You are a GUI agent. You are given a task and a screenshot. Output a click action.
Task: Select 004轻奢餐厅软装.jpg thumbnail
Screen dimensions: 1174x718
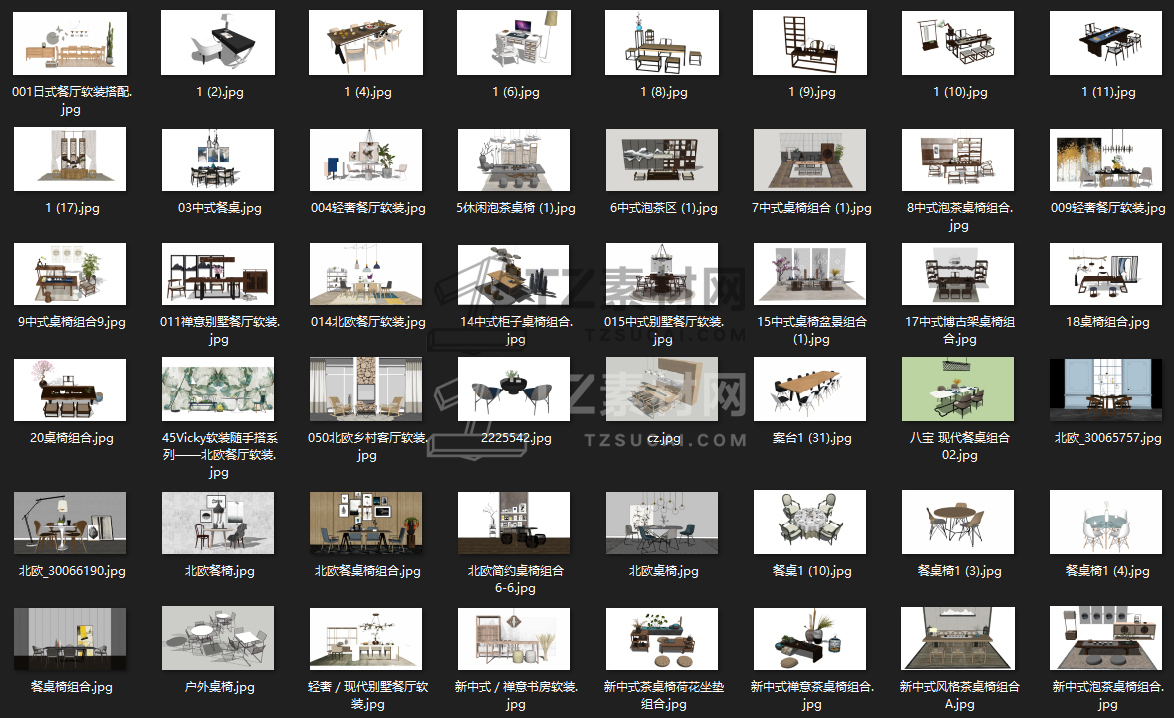(366, 159)
